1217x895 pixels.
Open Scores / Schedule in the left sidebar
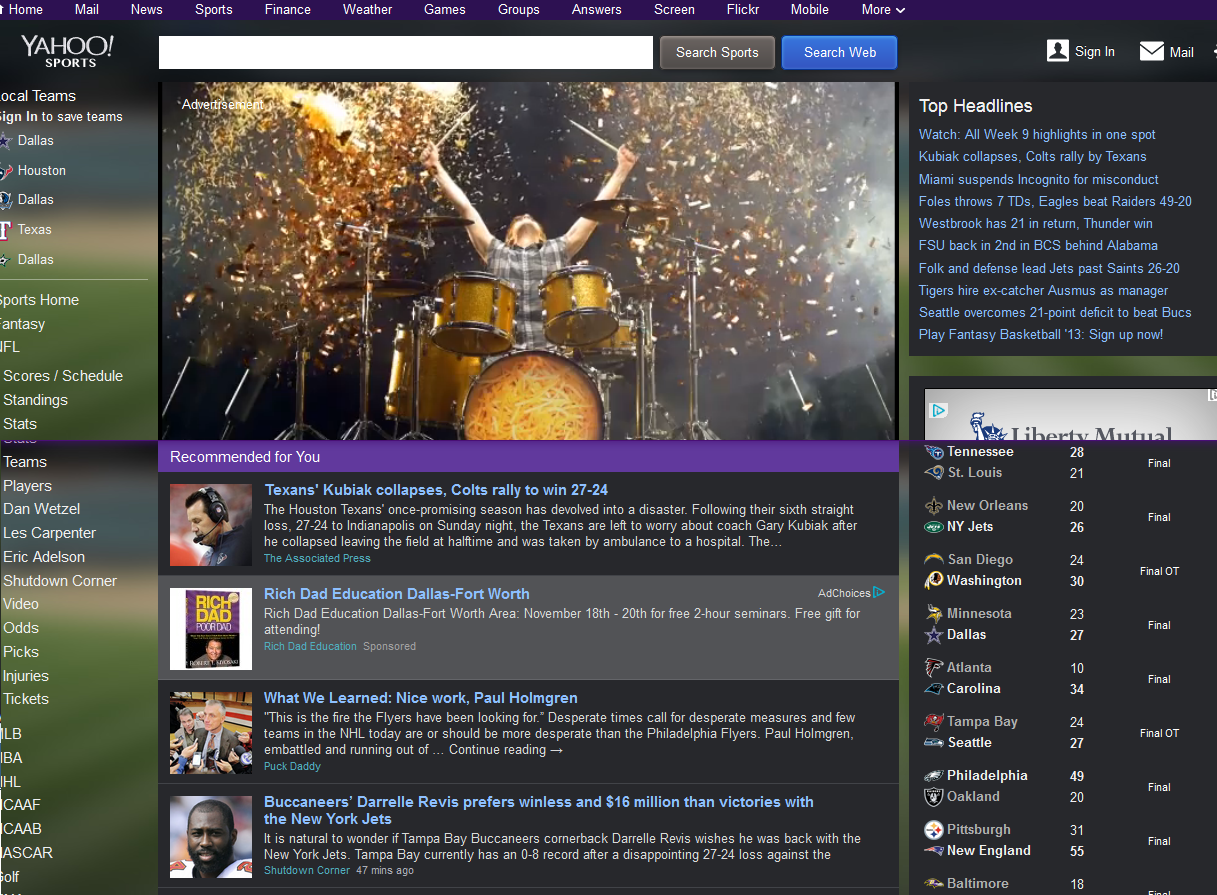click(x=63, y=376)
